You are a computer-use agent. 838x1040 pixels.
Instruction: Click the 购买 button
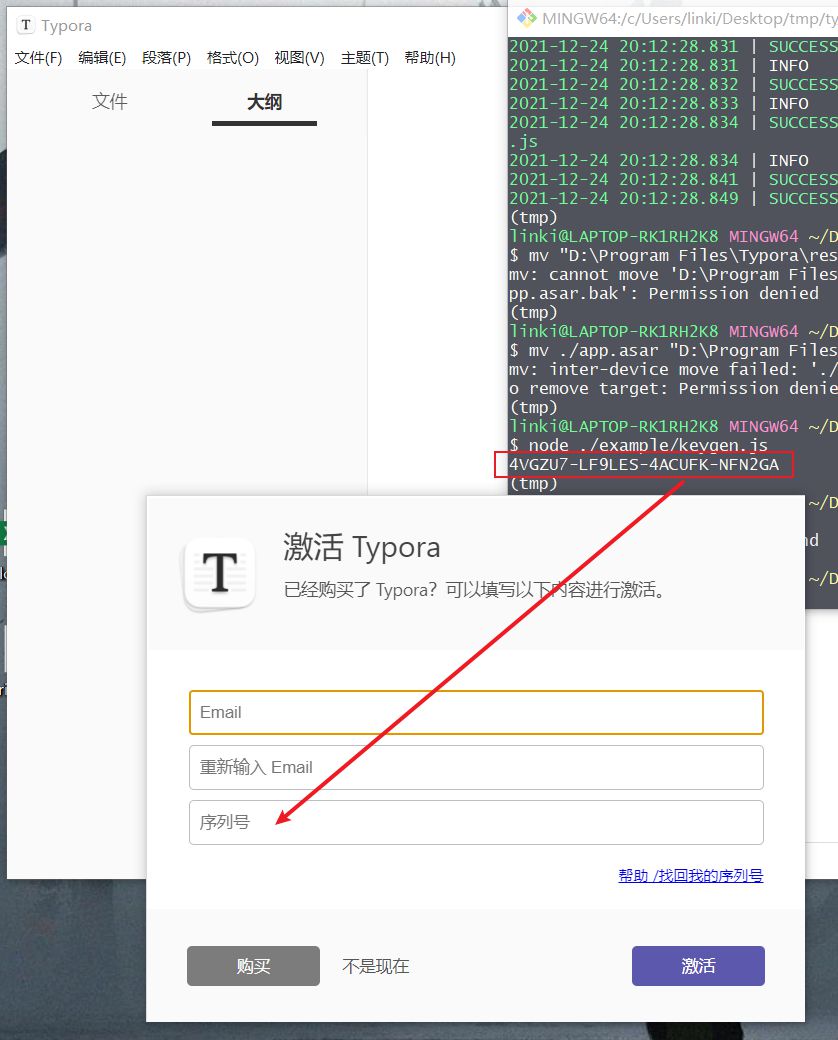tap(253, 966)
